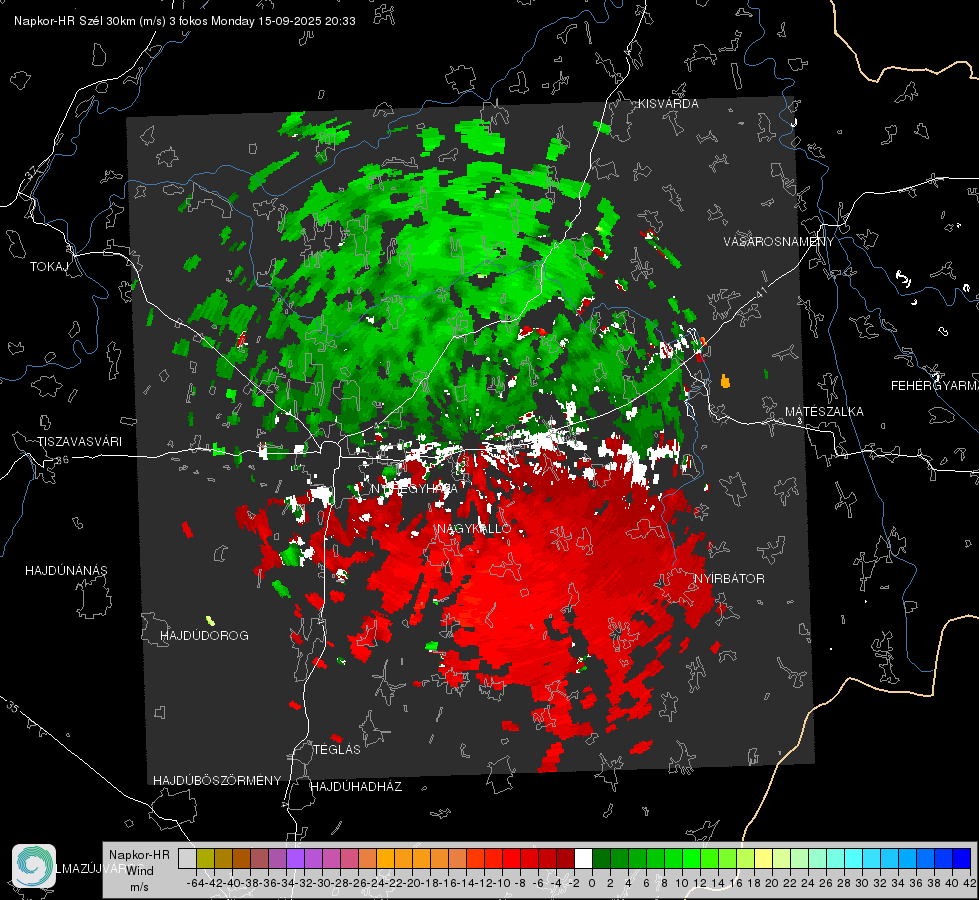
Task: Click the HAJDÚBÖSZÖRMÉNY city label
Action: [x=217, y=781]
